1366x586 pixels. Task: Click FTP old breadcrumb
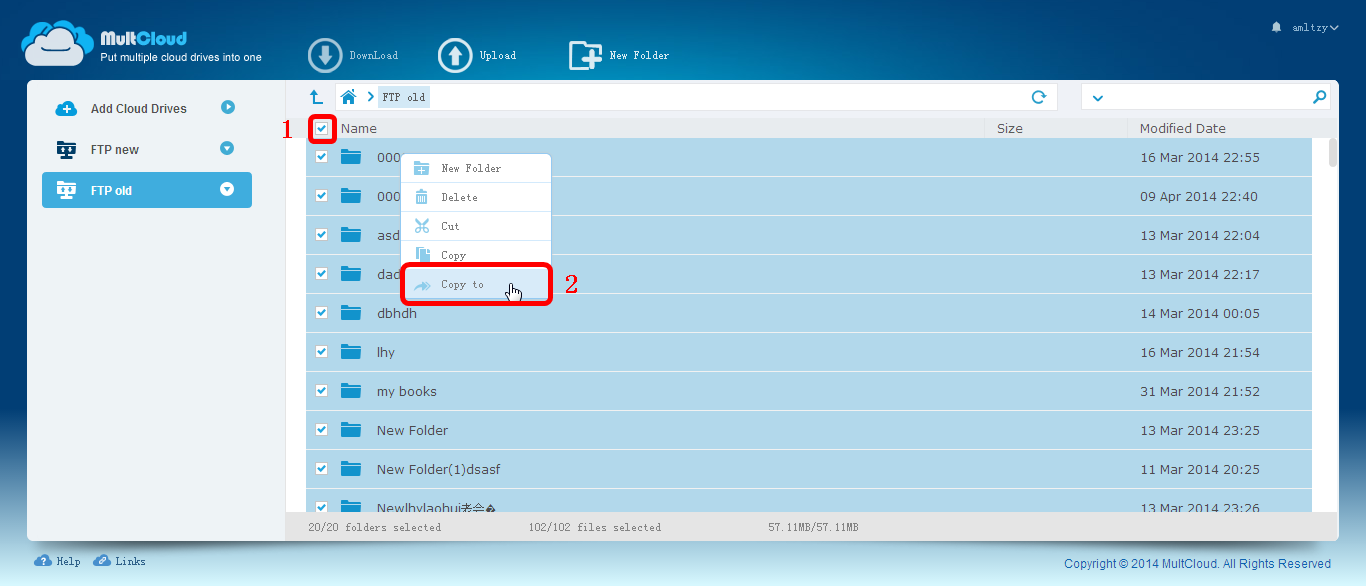click(404, 97)
